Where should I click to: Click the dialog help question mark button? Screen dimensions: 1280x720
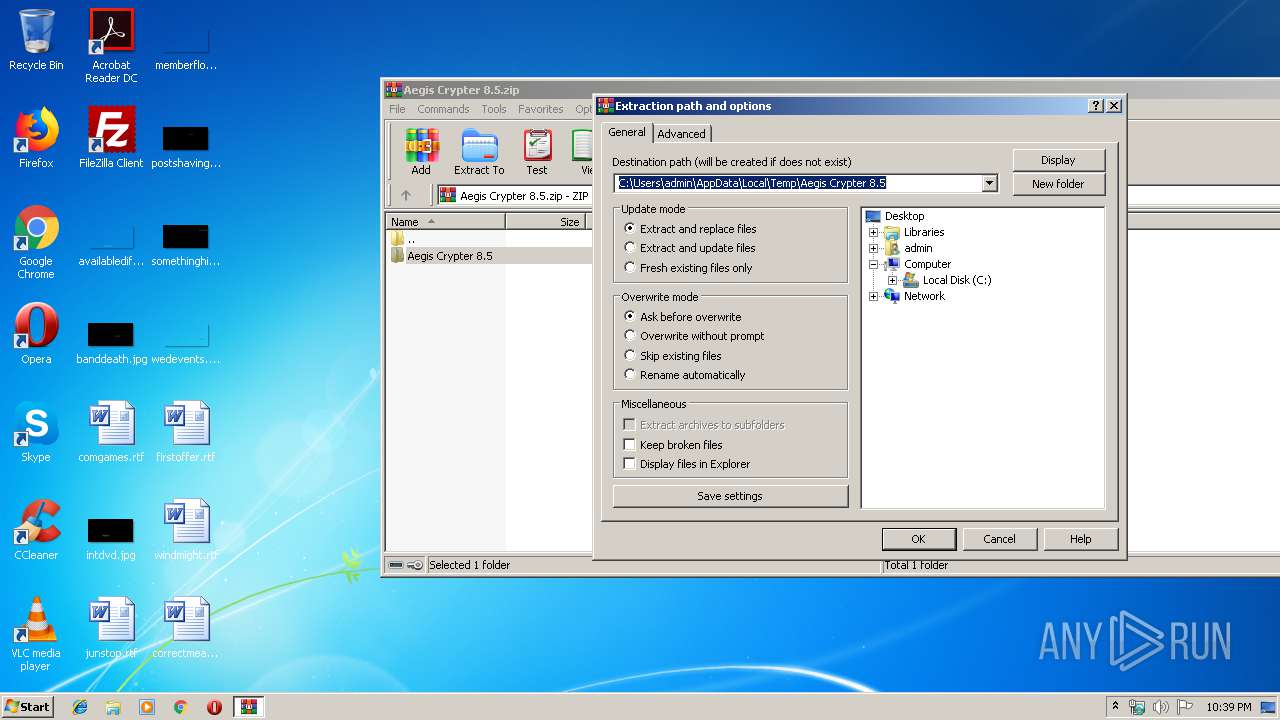pos(1096,106)
